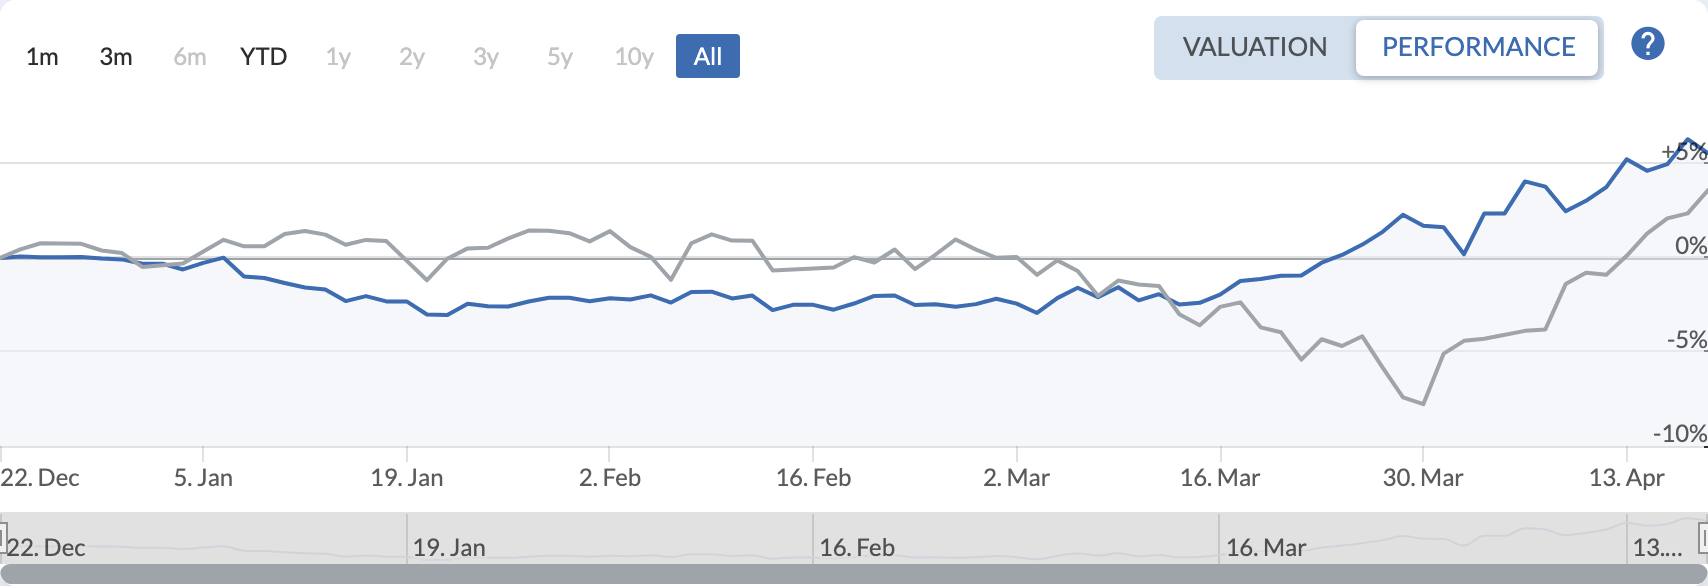Open the help question mark icon
The width and height of the screenshot is (1708, 586).
click(x=1647, y=44)
